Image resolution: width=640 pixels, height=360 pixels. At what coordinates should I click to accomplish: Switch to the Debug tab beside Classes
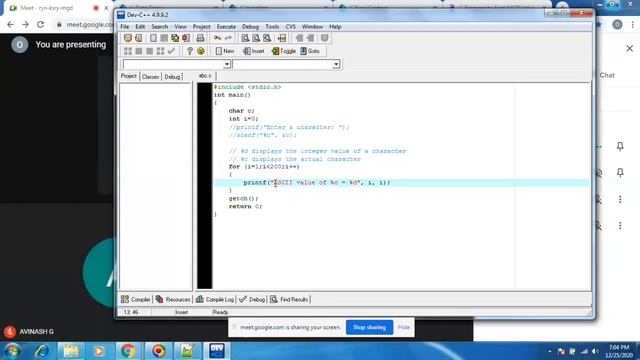[x=172, y=77]
